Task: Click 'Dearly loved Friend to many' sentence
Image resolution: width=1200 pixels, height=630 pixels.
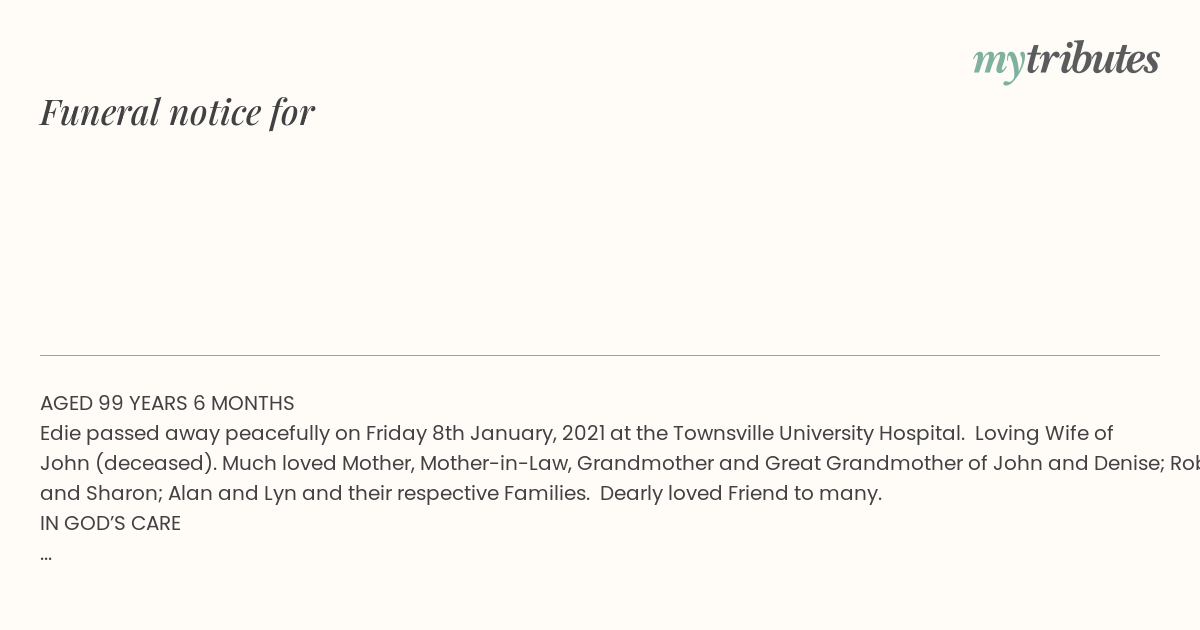Action: [x=741, y=494]
